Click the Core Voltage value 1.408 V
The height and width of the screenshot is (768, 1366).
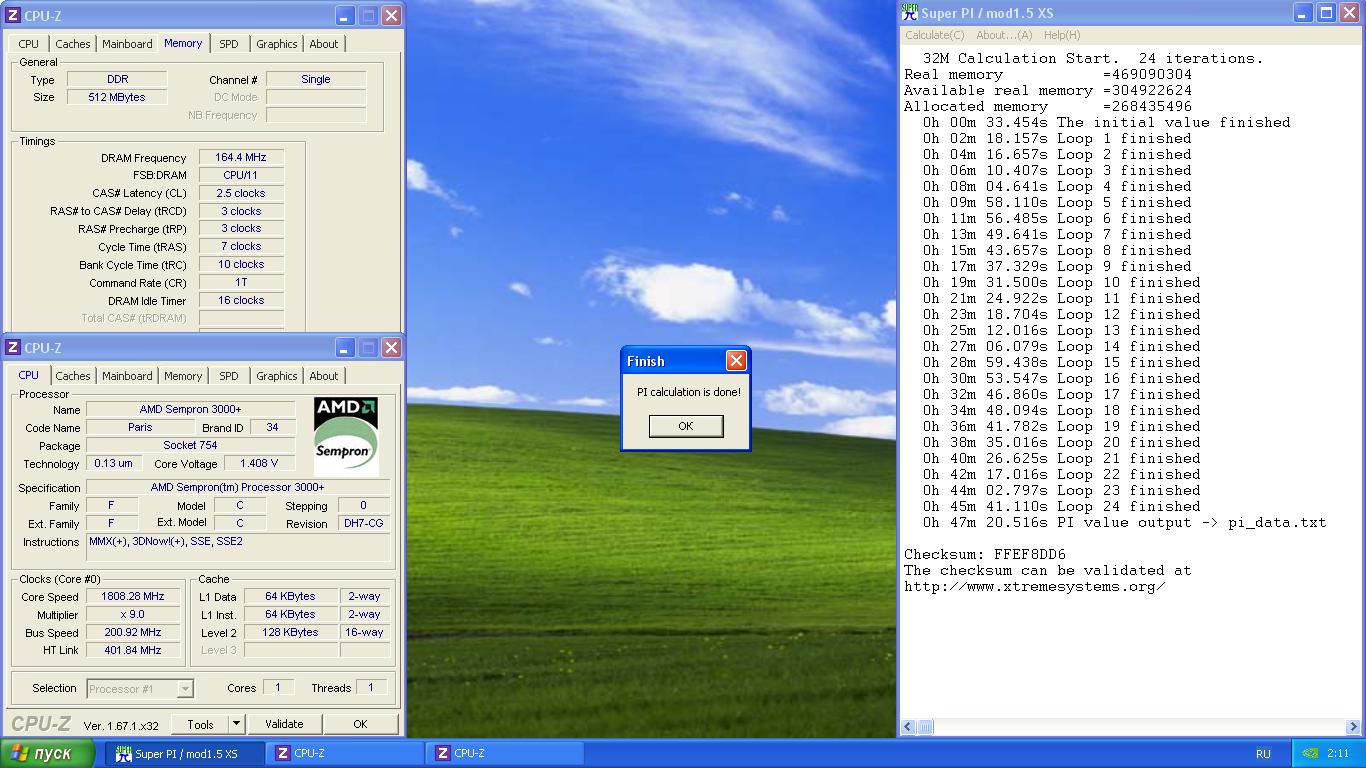click(x=259, y=464)
